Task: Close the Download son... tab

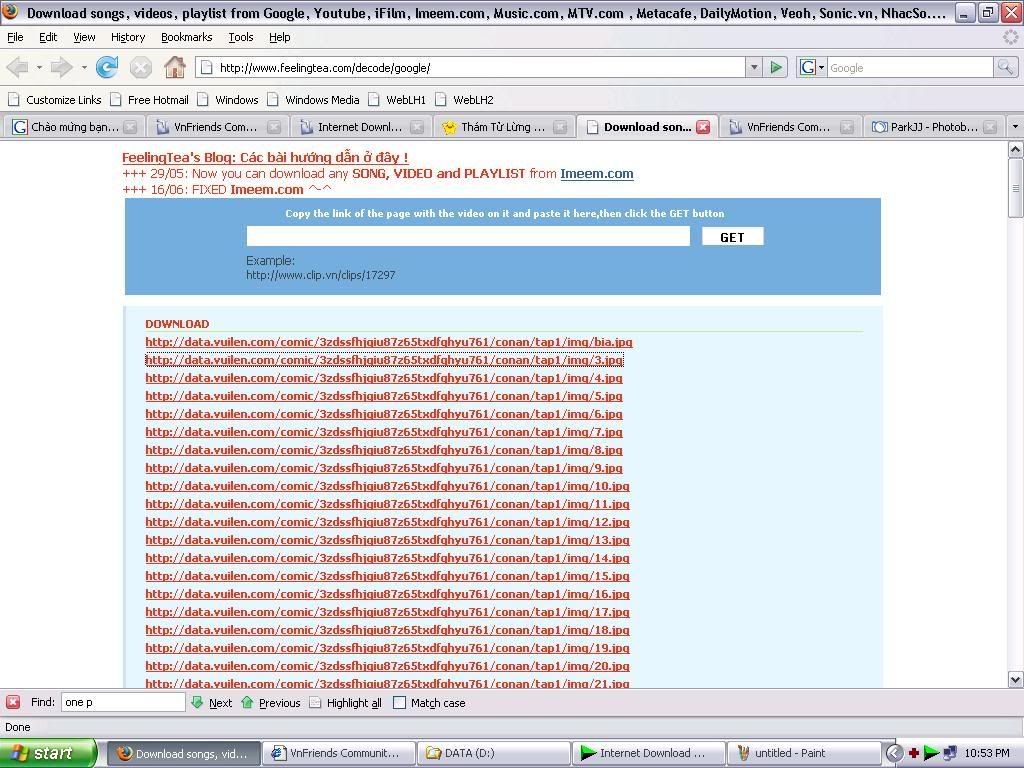Action: pos(703,127)
